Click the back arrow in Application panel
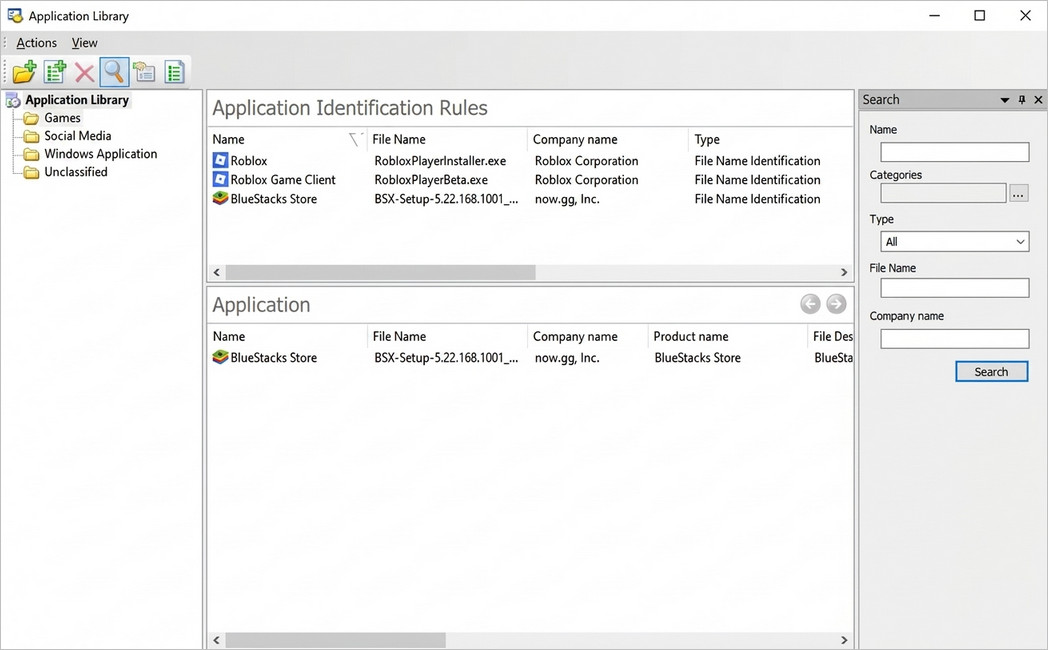 [810, 304]
